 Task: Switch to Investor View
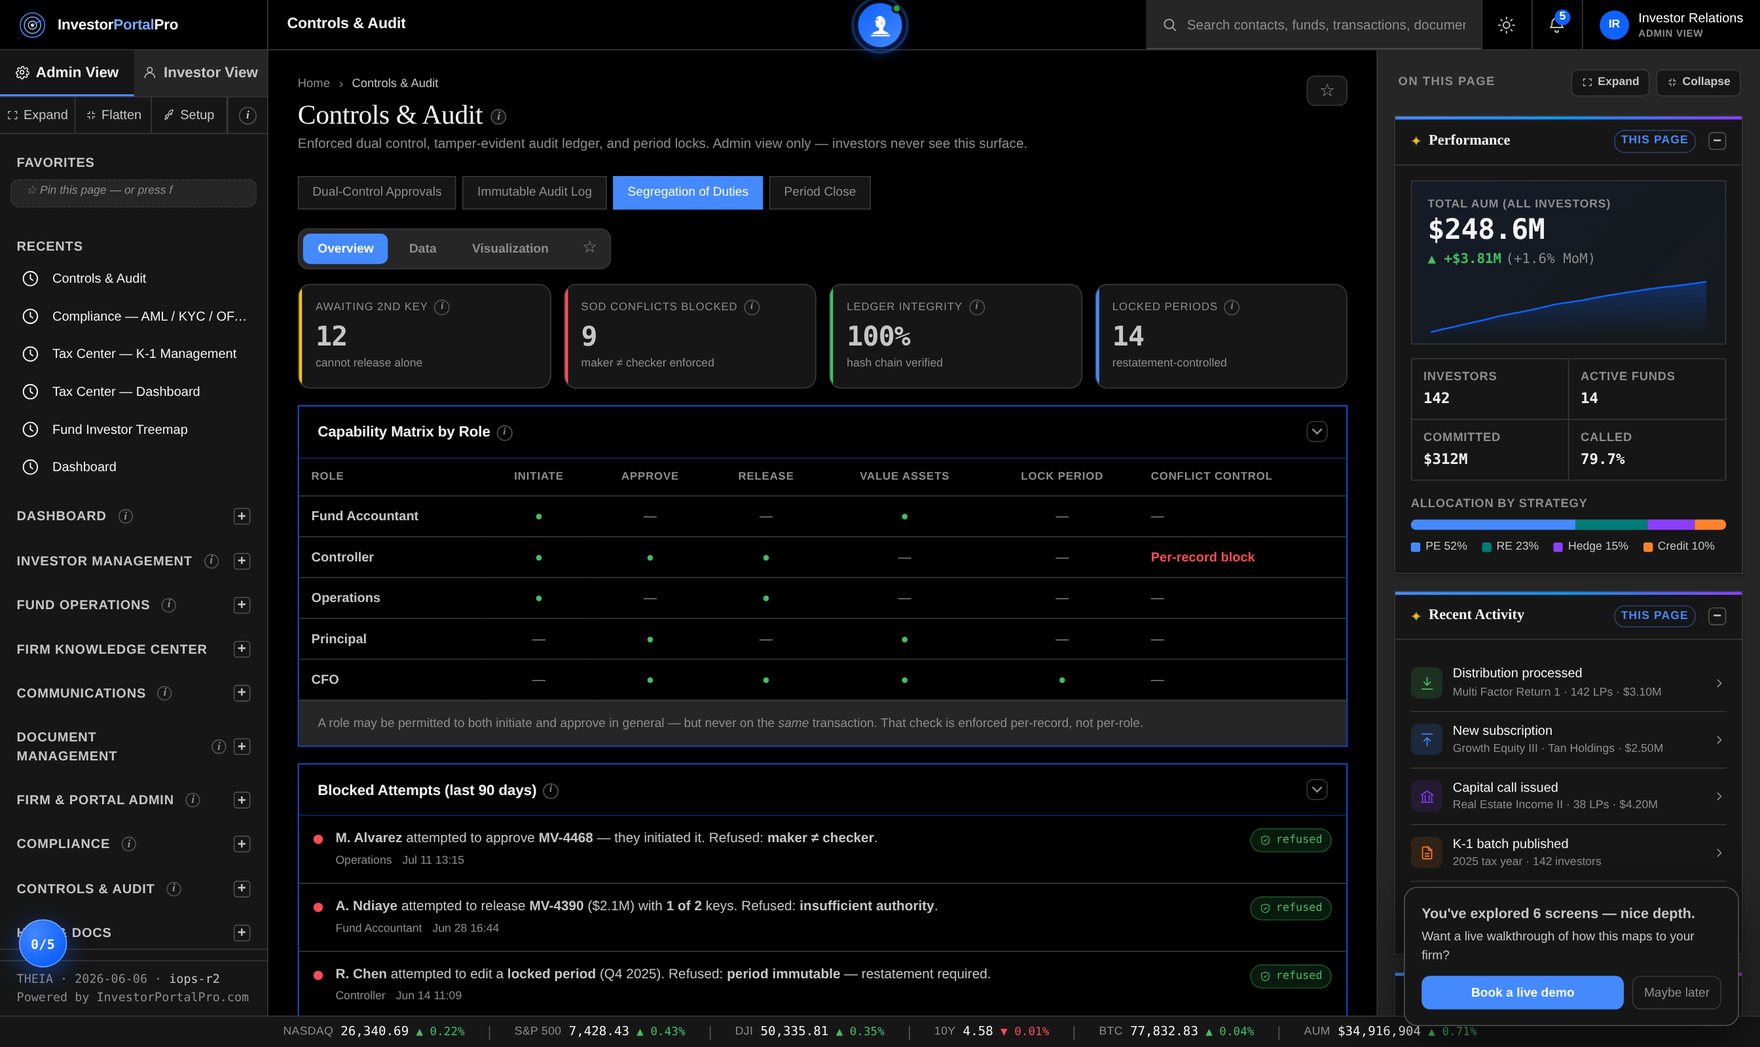pyautogui.click(x=201, y=73)
